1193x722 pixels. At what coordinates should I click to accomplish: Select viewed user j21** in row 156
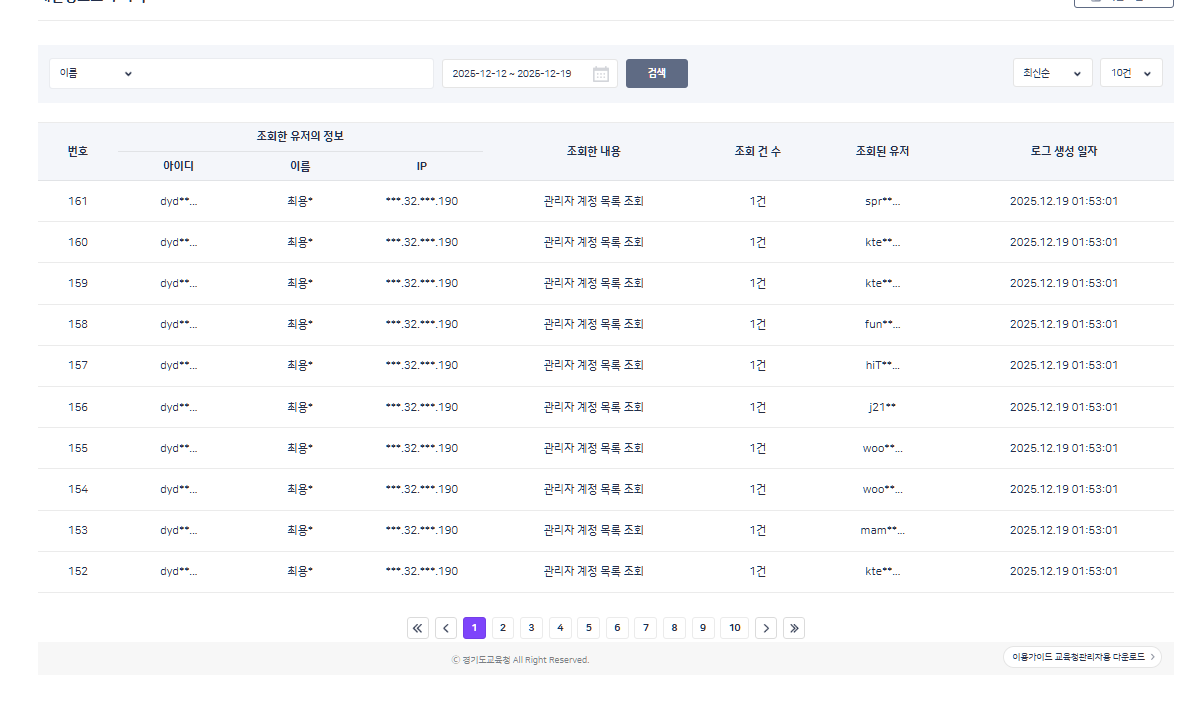click(882, 407)
